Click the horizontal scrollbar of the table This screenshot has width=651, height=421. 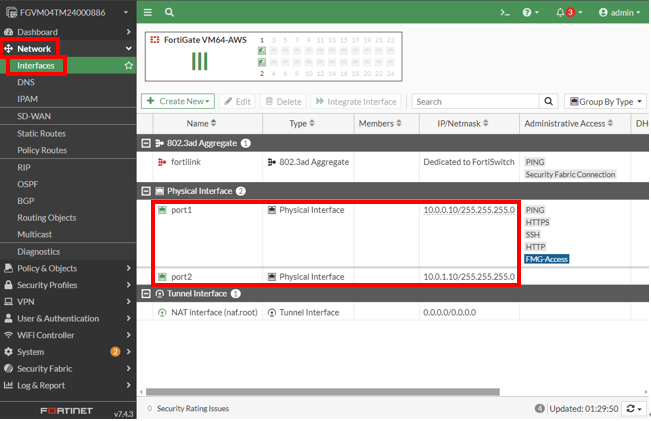pos(323,392)
